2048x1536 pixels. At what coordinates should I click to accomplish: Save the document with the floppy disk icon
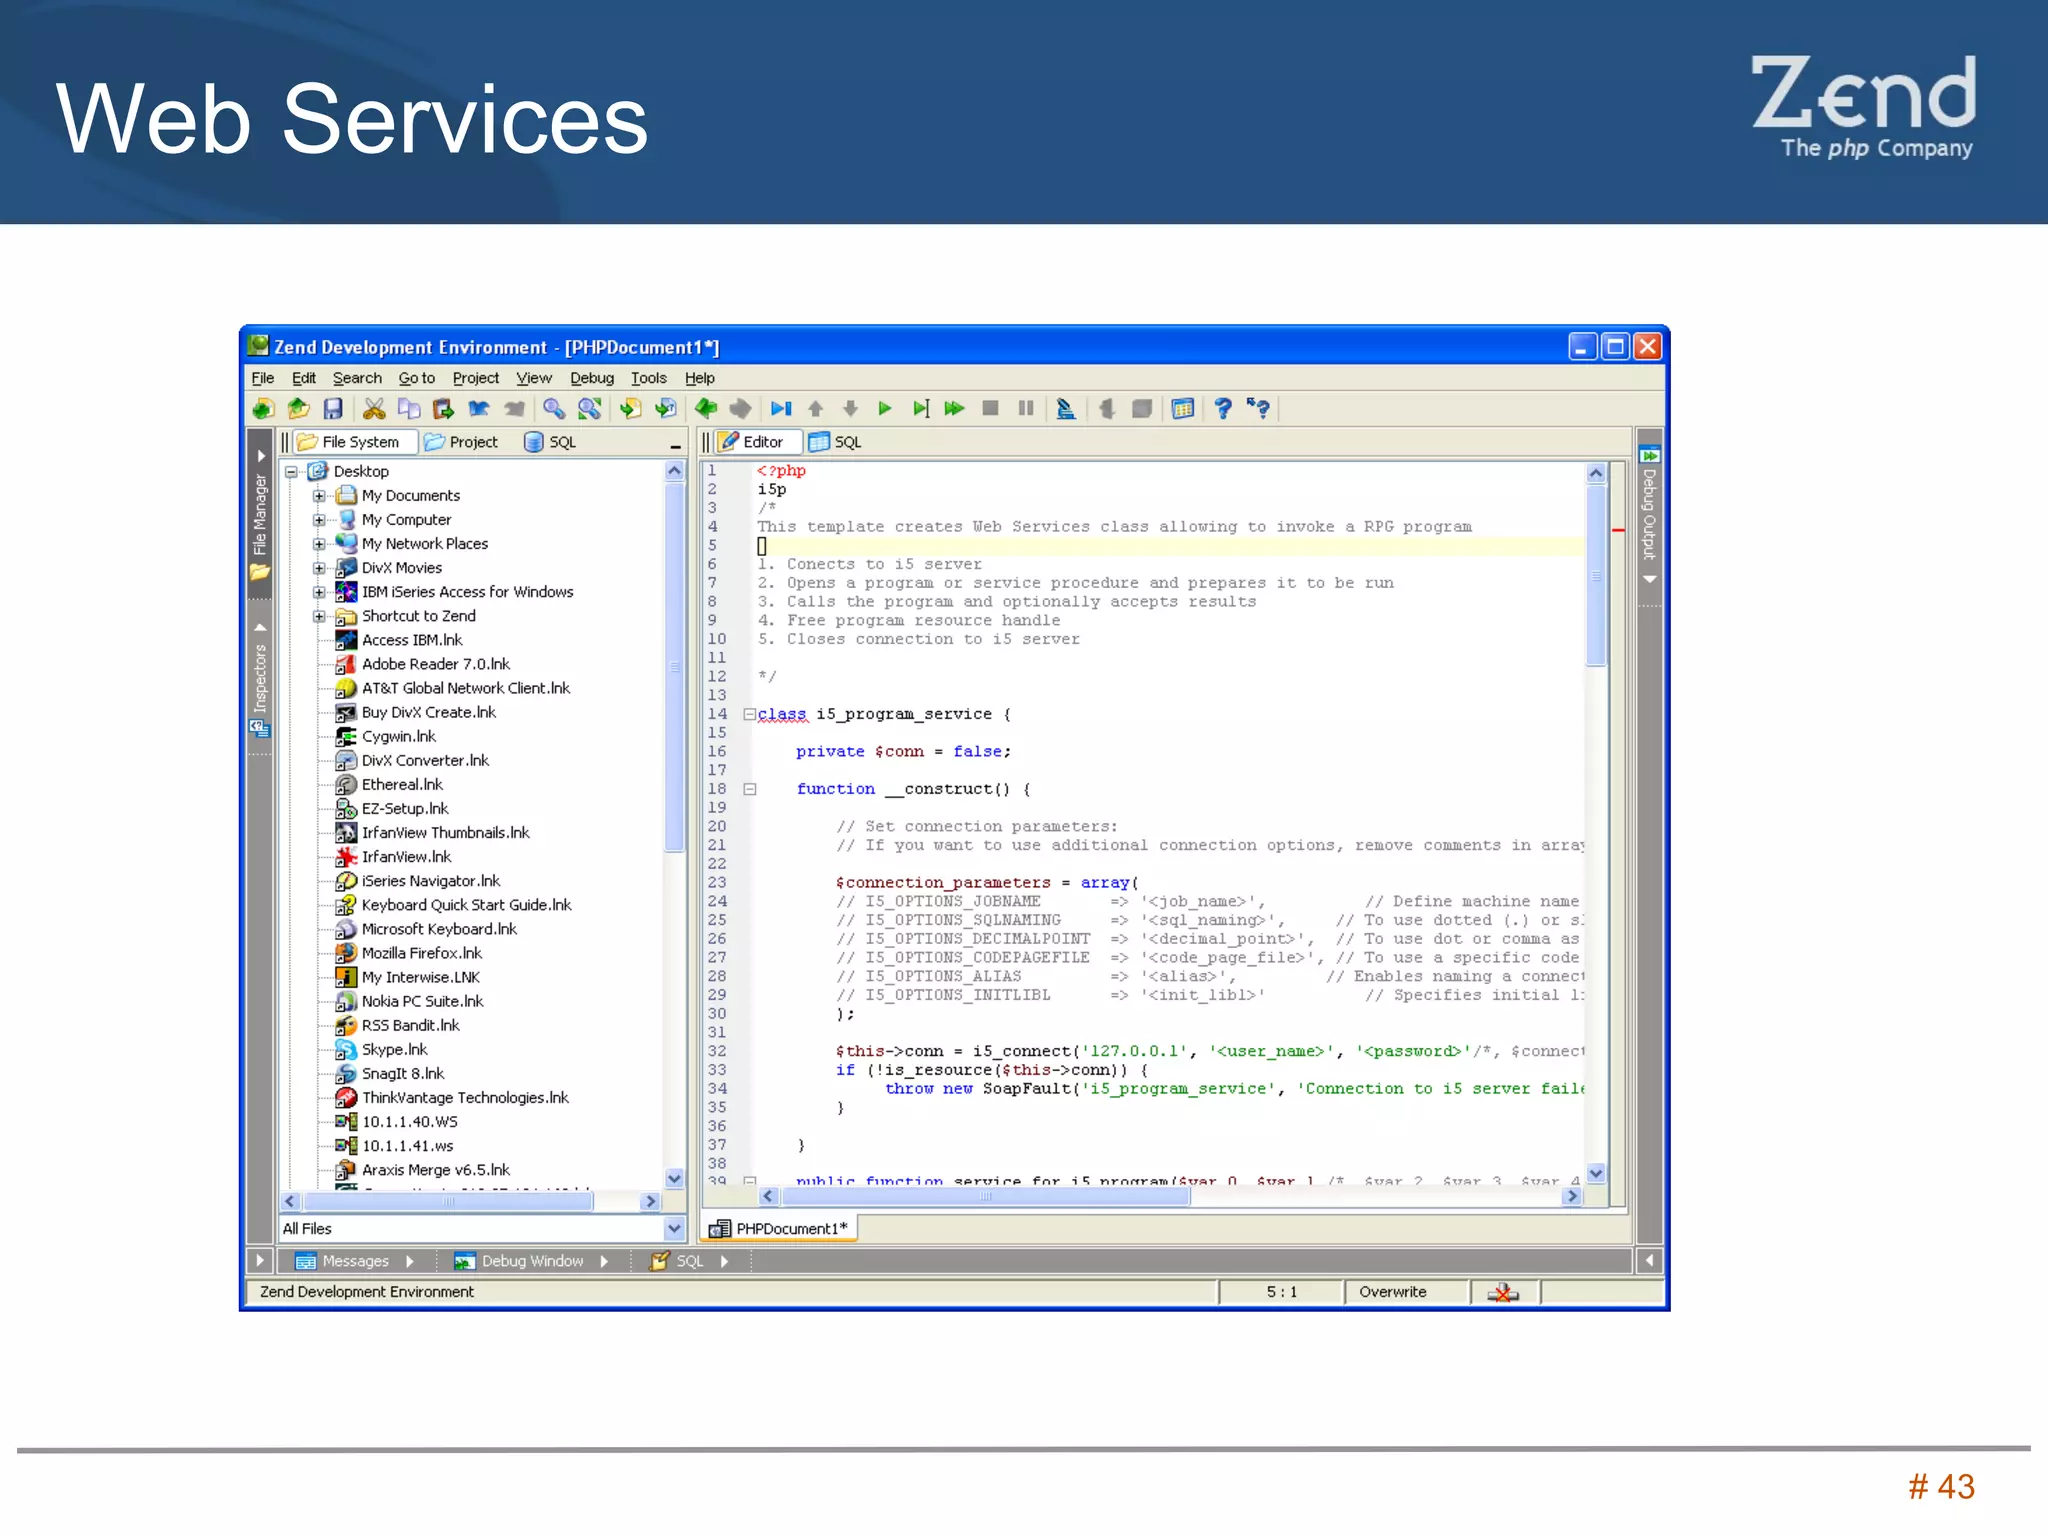point(333,408)
